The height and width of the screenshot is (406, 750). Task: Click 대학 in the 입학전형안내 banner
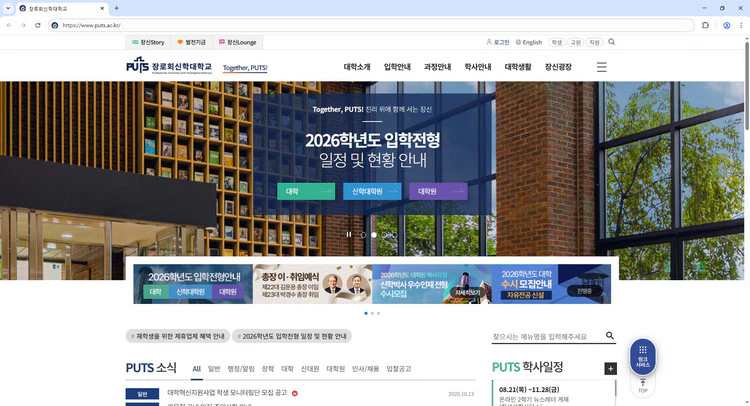pos(155,292)
